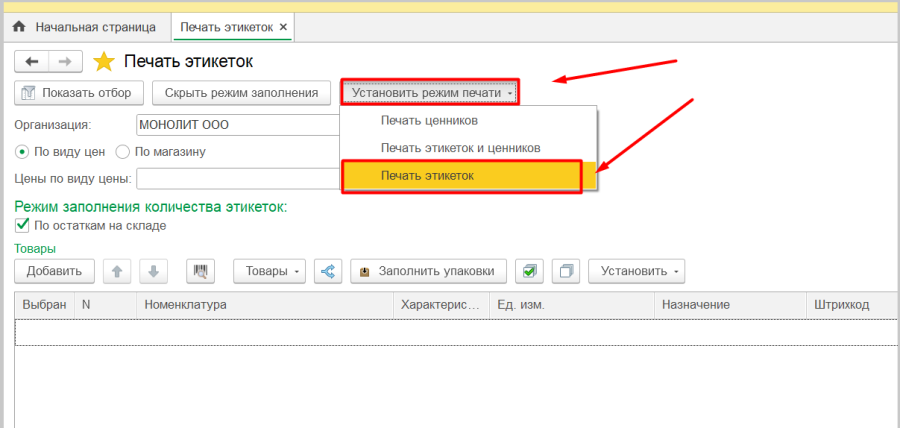Open the 'Установить' dropdown button

pyautogui.click(x=636, y=271)
